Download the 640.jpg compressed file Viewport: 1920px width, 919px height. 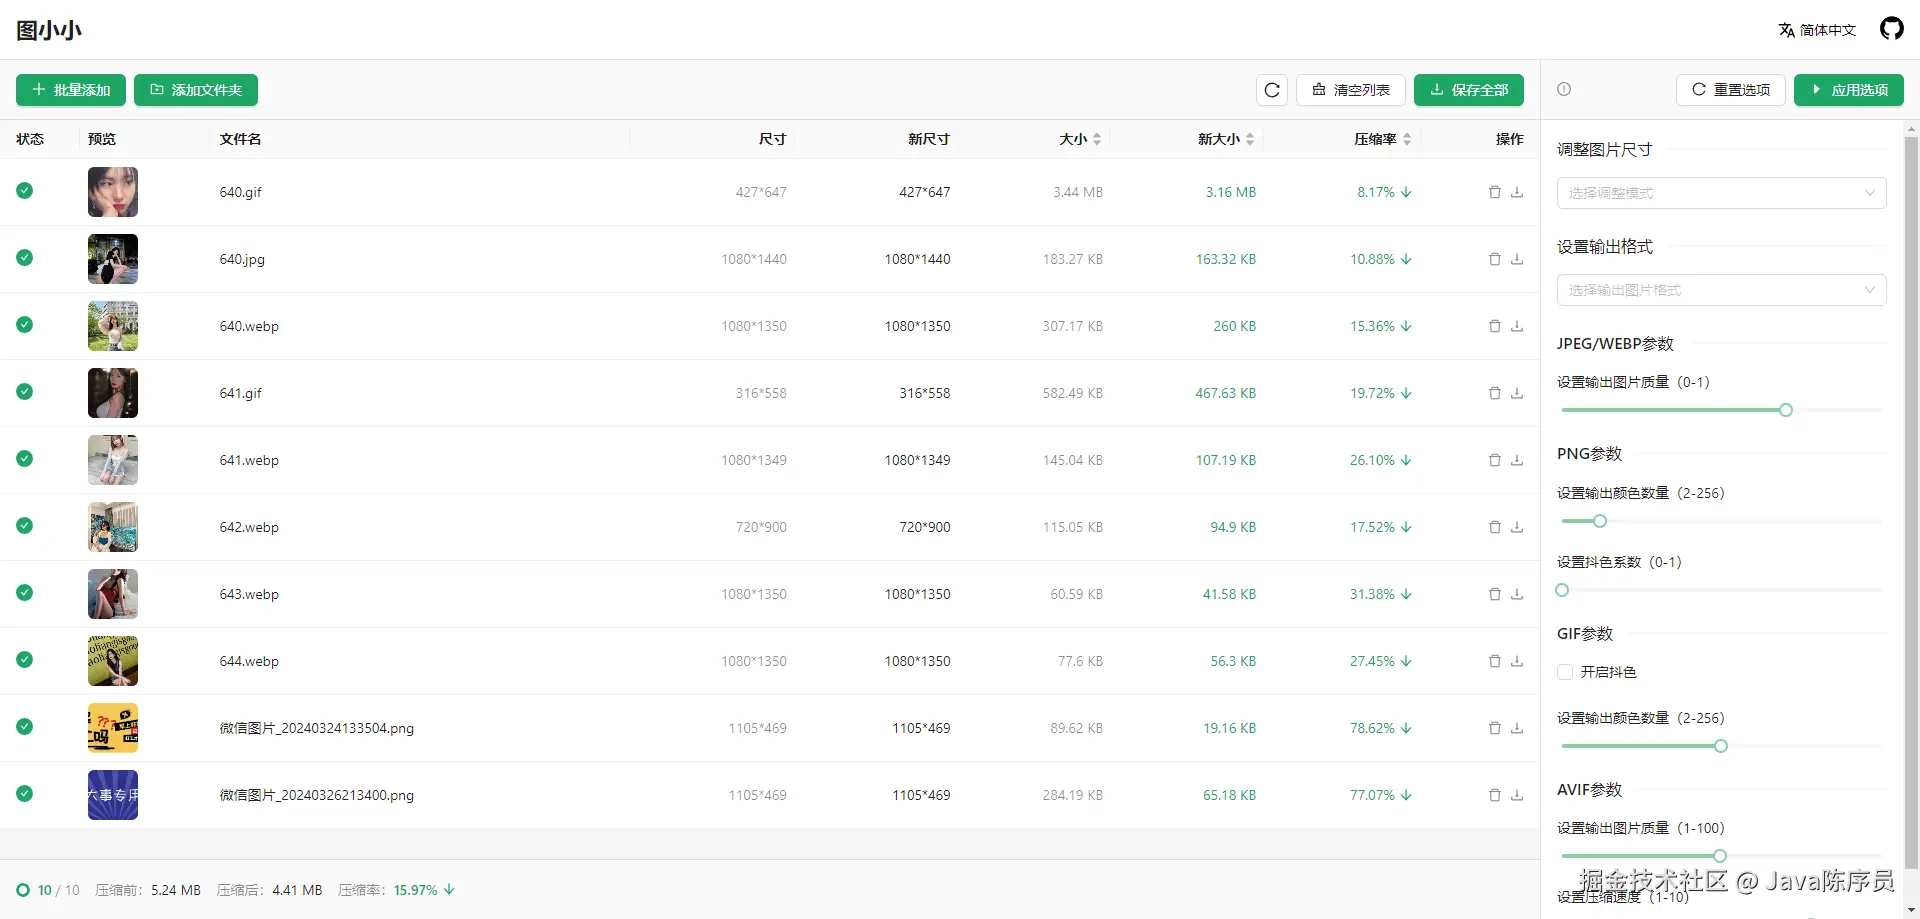pos(1517,259)
